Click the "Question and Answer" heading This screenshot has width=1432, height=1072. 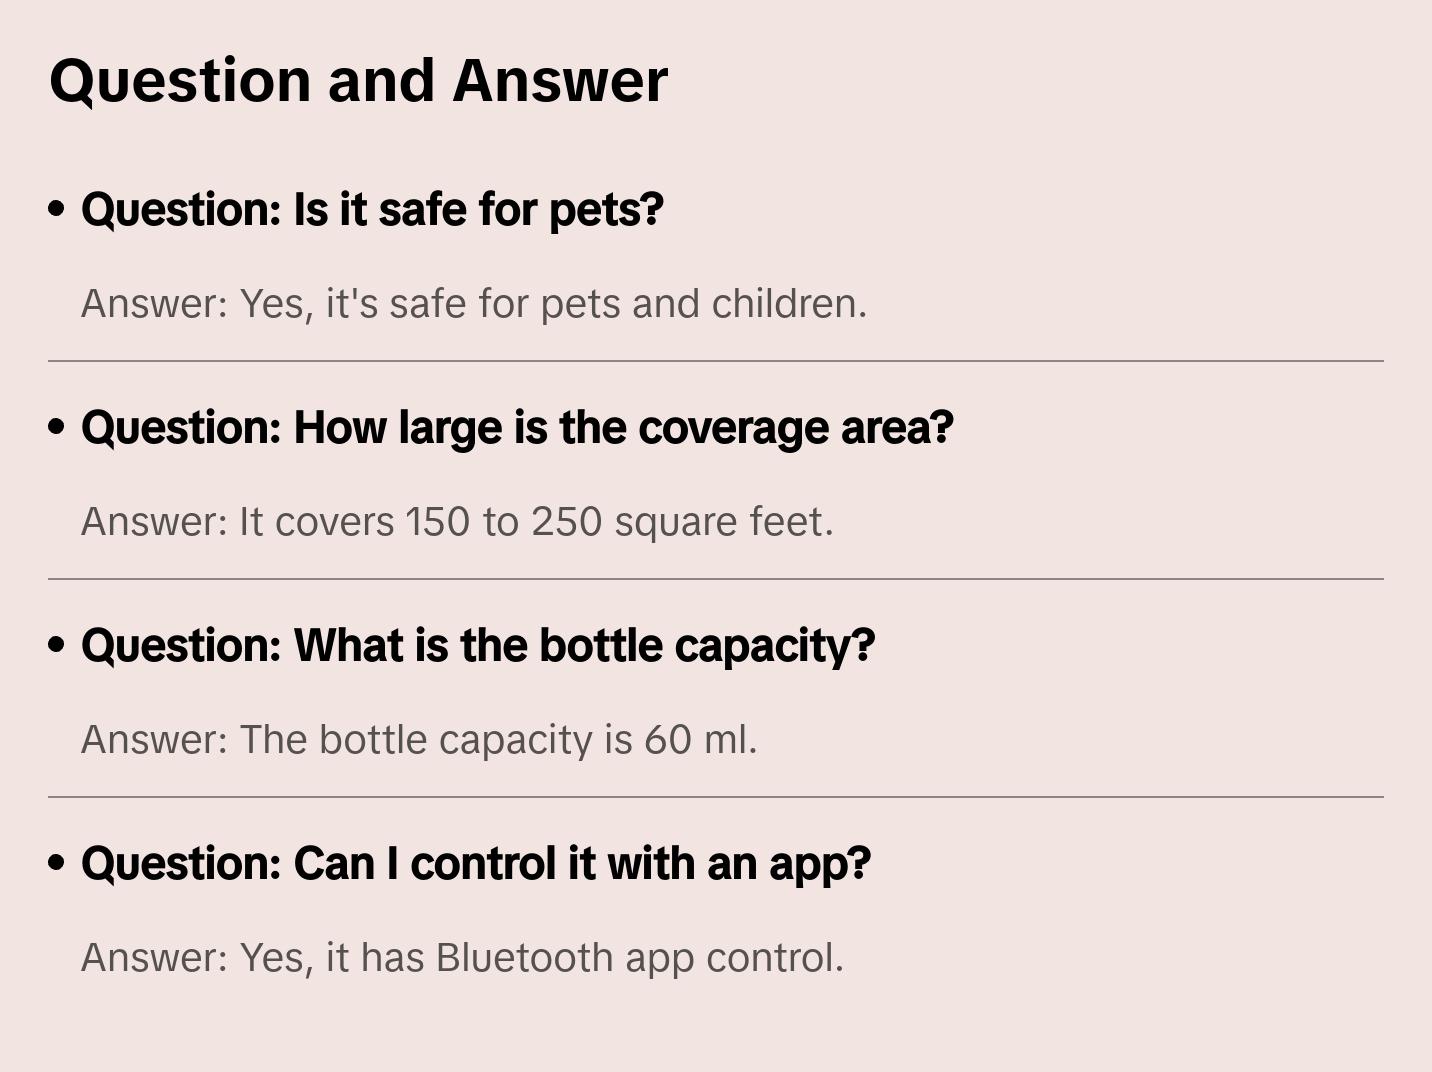click(x=358, y=80)
